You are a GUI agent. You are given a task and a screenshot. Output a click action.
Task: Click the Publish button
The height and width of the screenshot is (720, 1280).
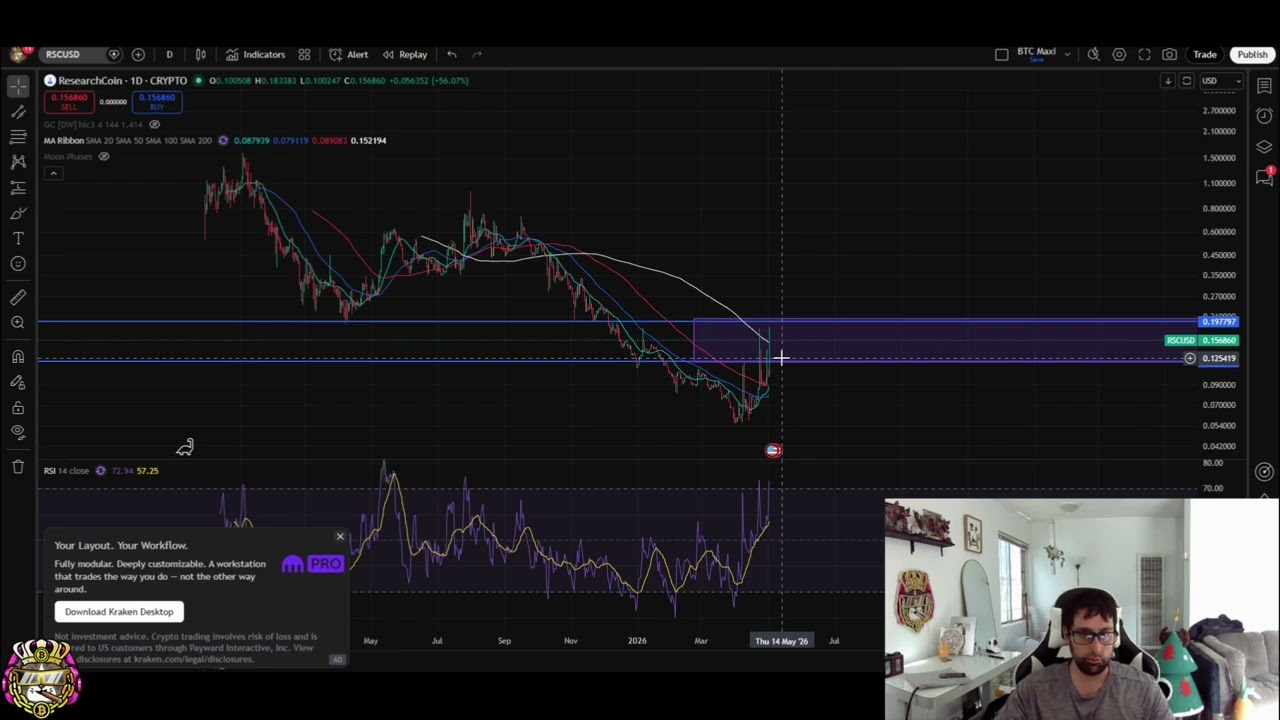[x=1252, y=54]
